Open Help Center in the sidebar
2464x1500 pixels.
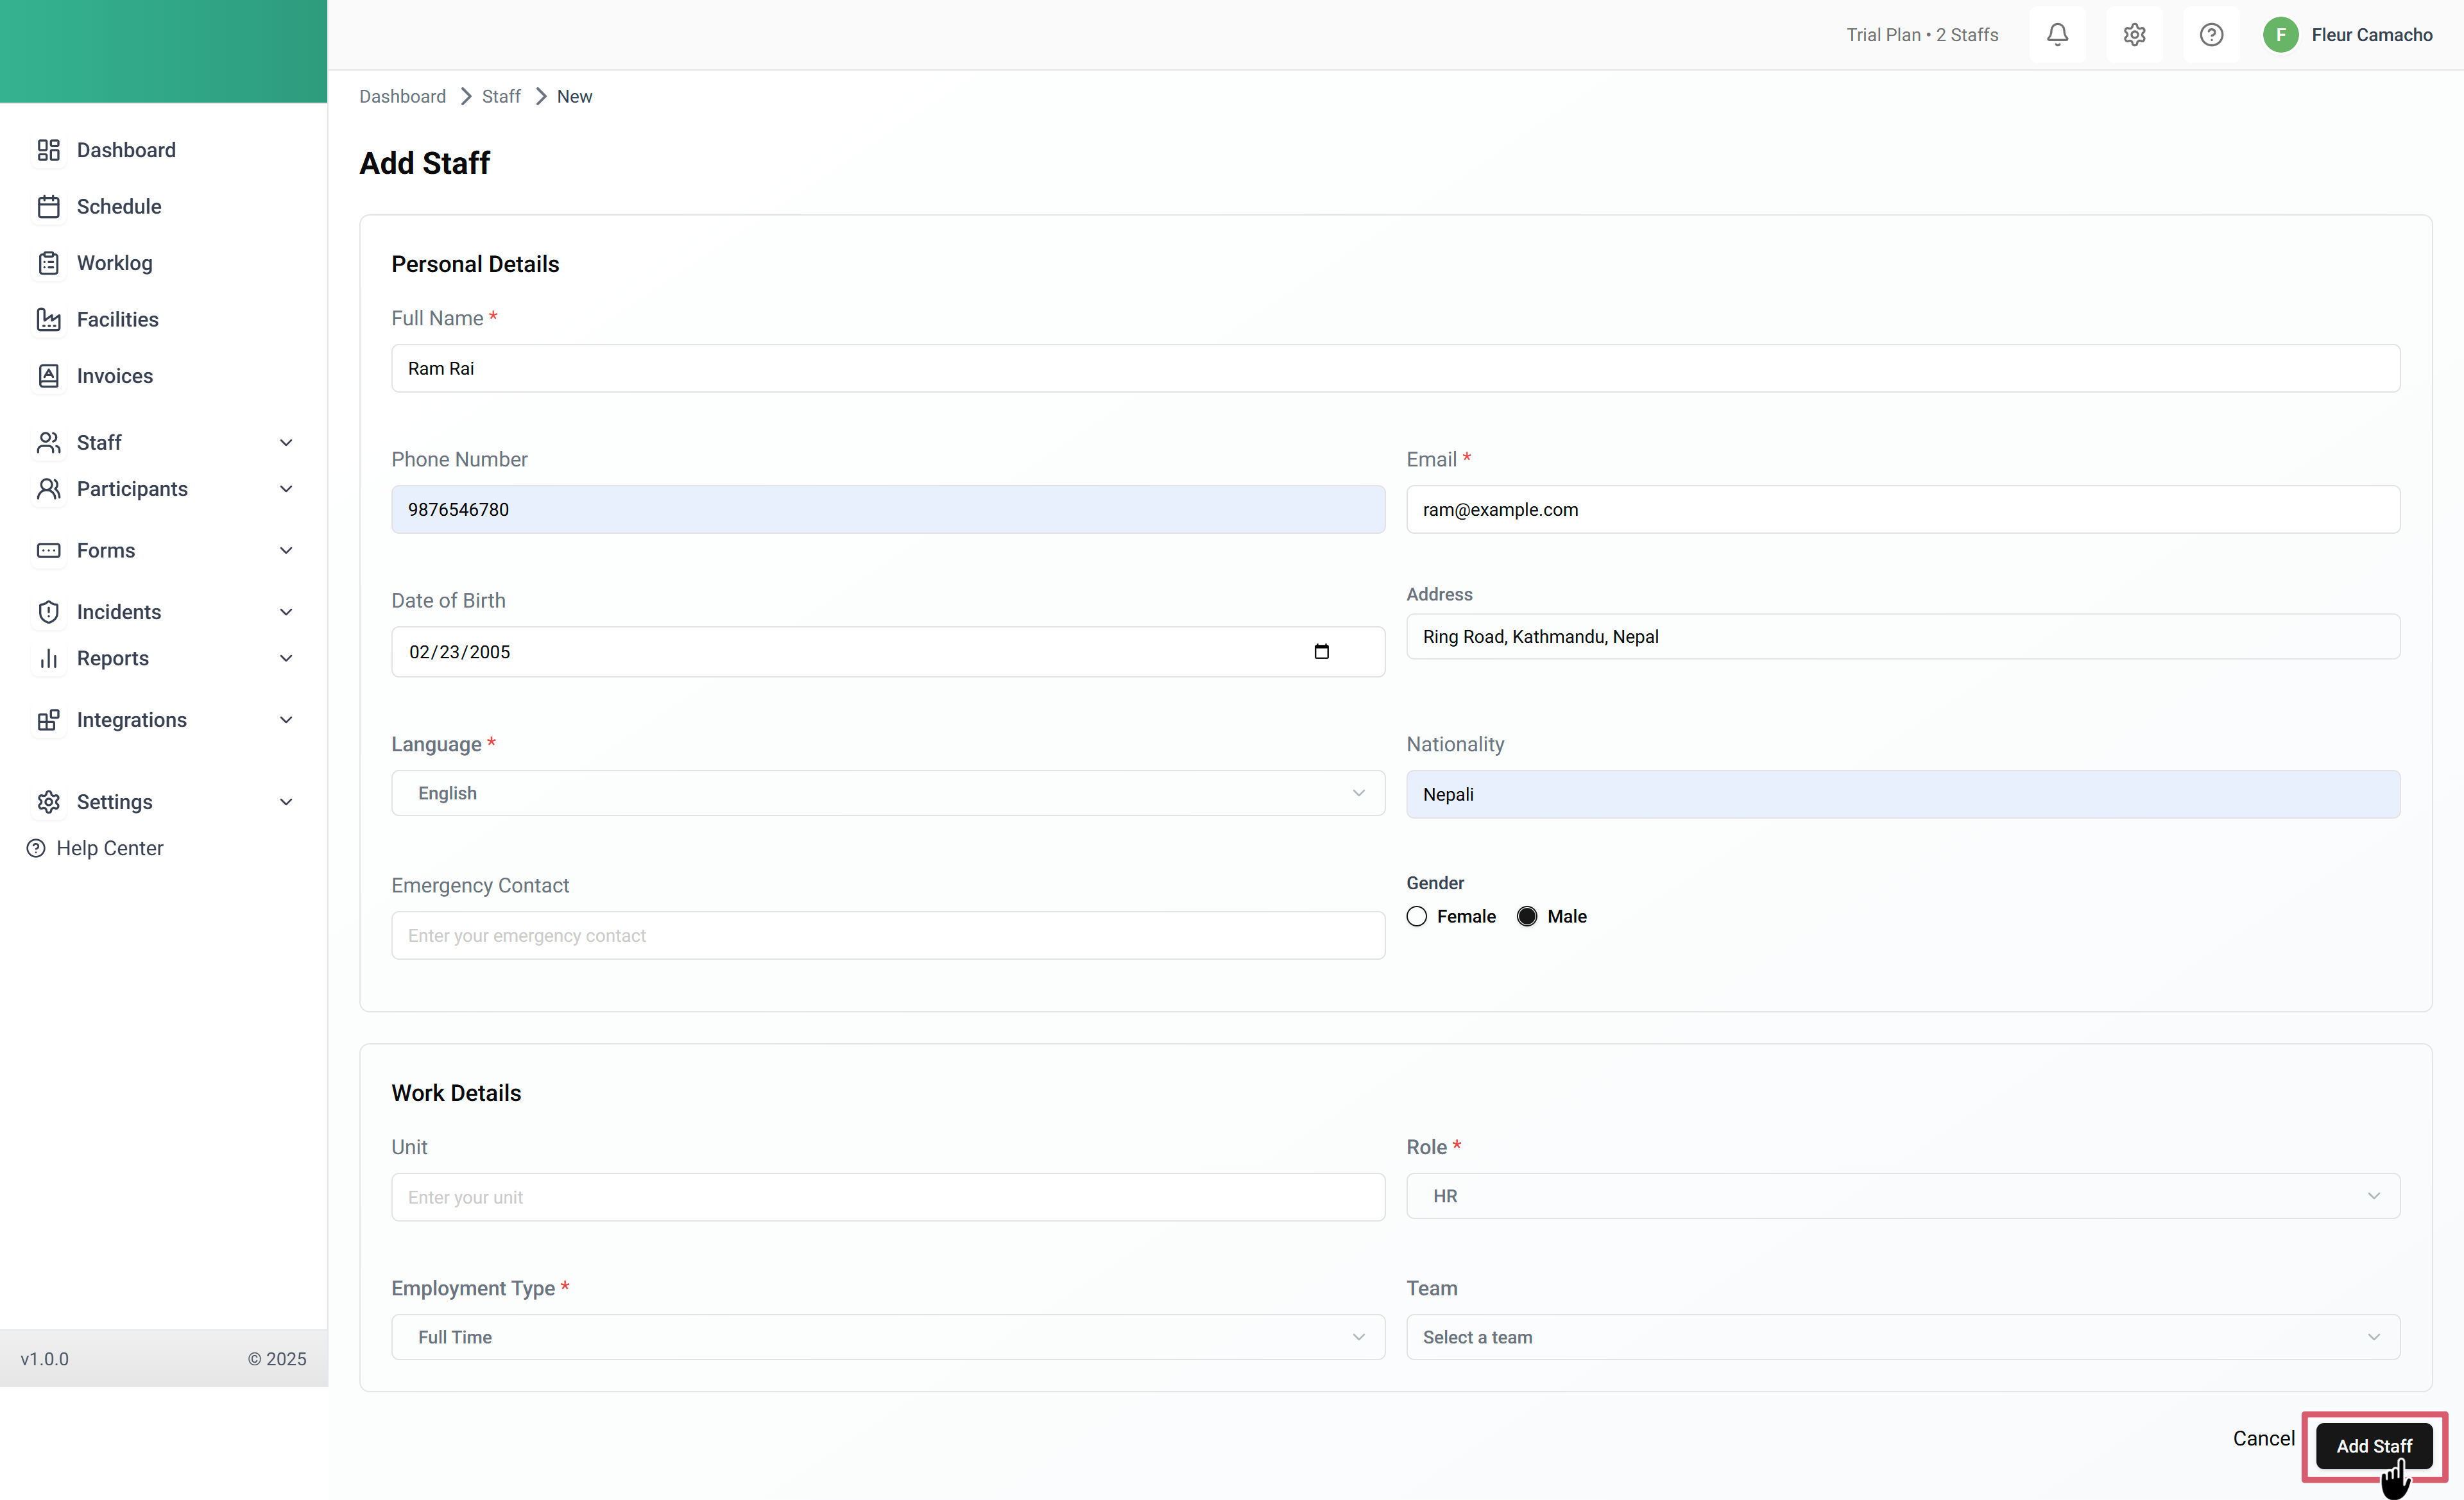[110, 848]
